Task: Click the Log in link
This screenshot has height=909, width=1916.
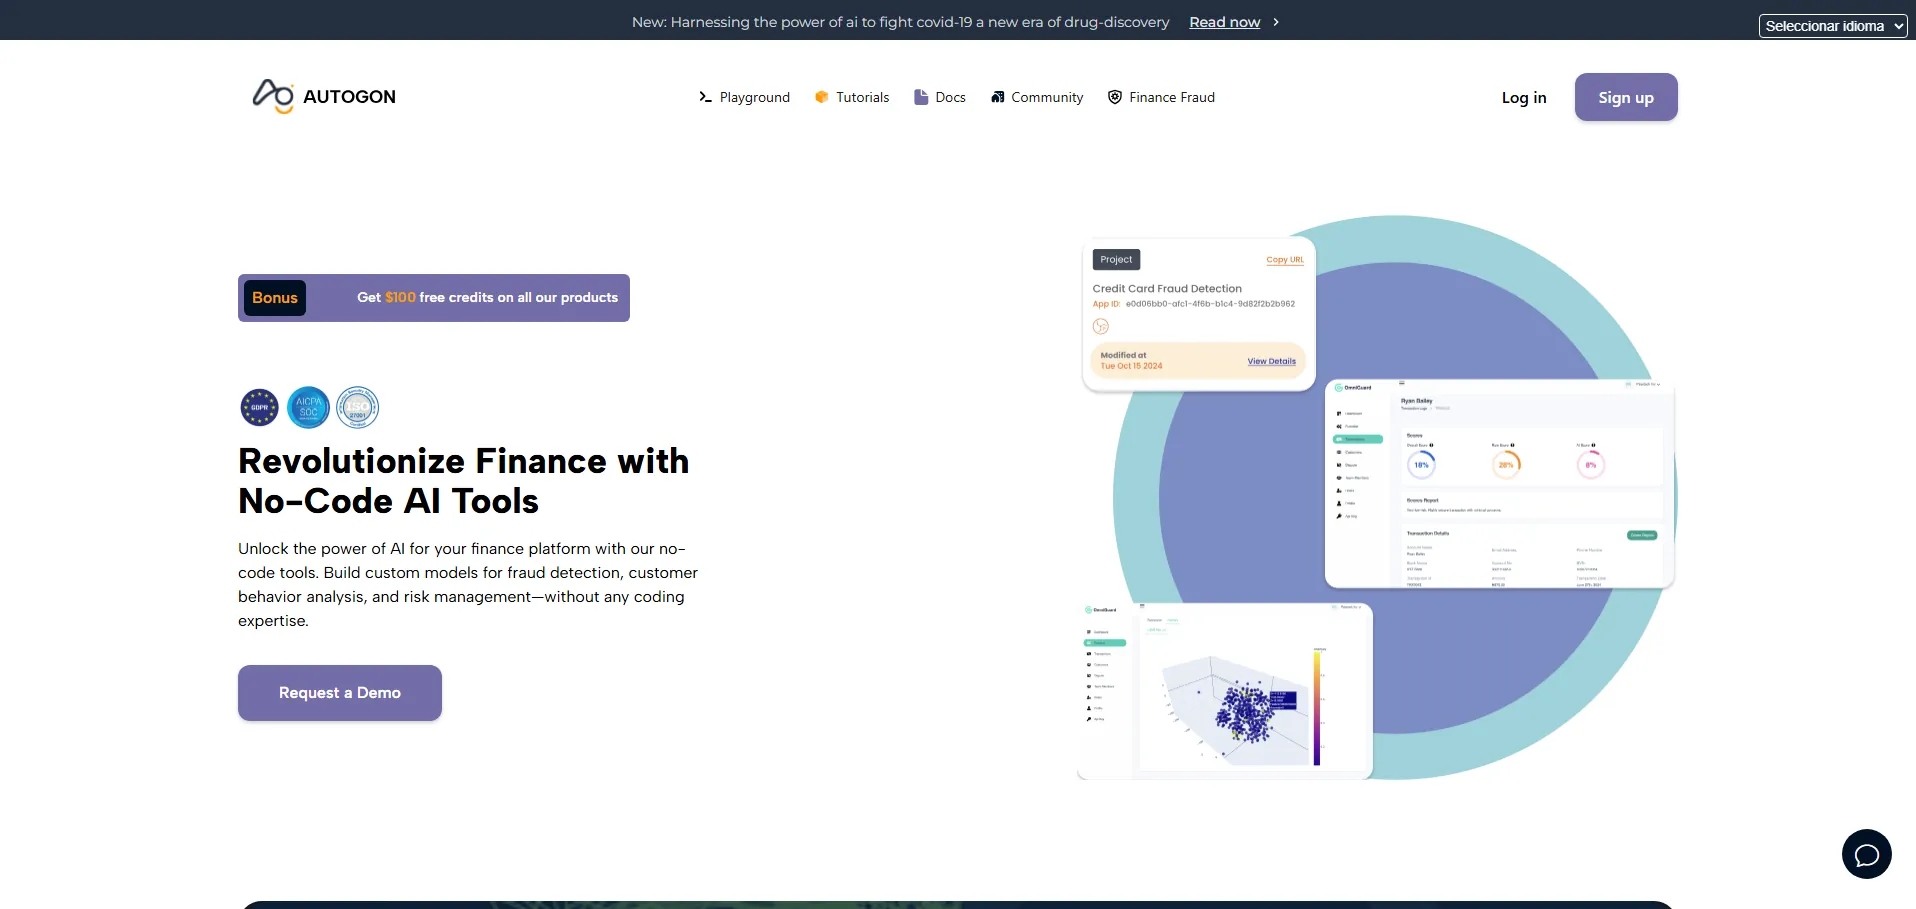Action: pyautogui.click(x=1523, y=97)
